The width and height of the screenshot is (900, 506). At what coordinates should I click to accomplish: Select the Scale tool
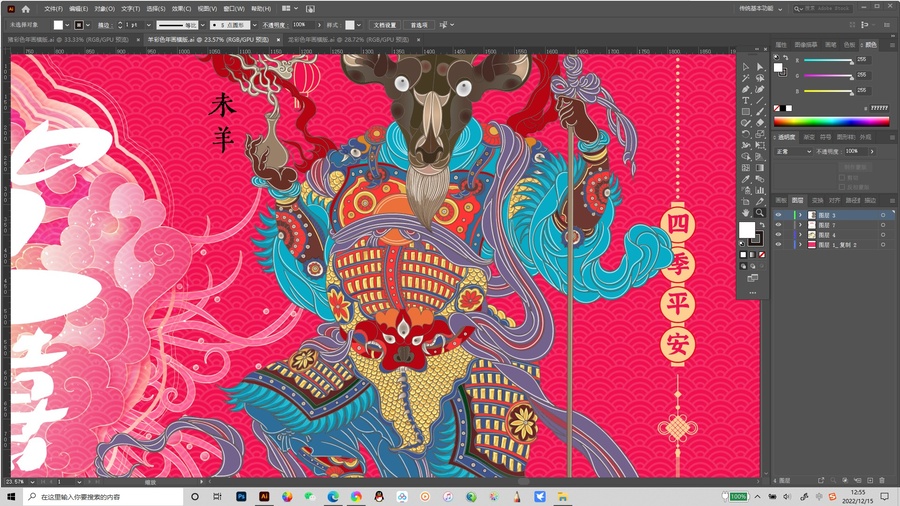click(x=760, y=134)
